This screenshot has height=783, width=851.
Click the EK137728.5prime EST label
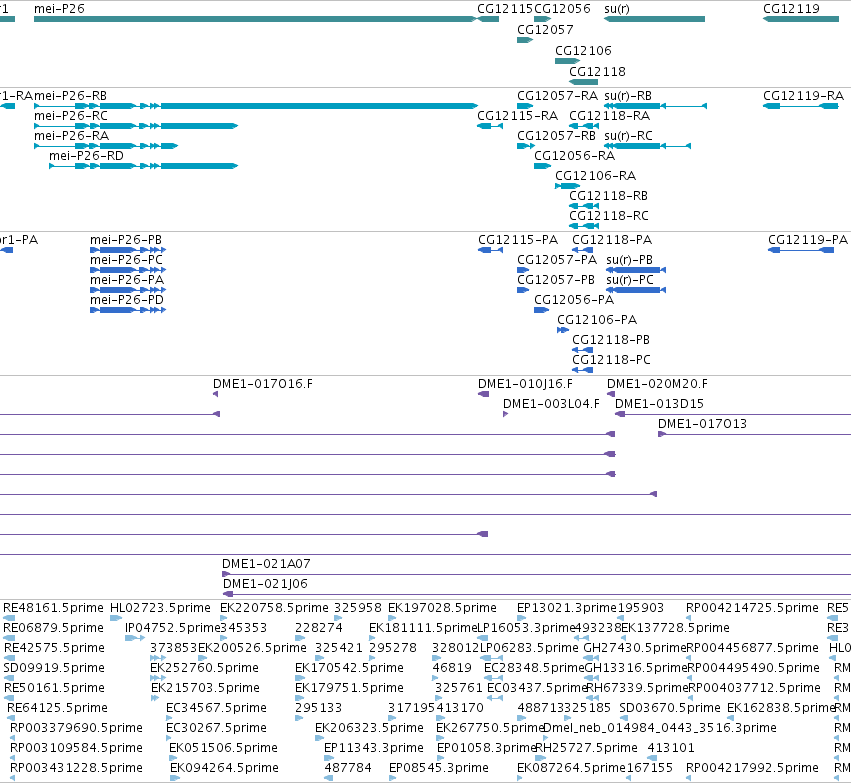675,627
